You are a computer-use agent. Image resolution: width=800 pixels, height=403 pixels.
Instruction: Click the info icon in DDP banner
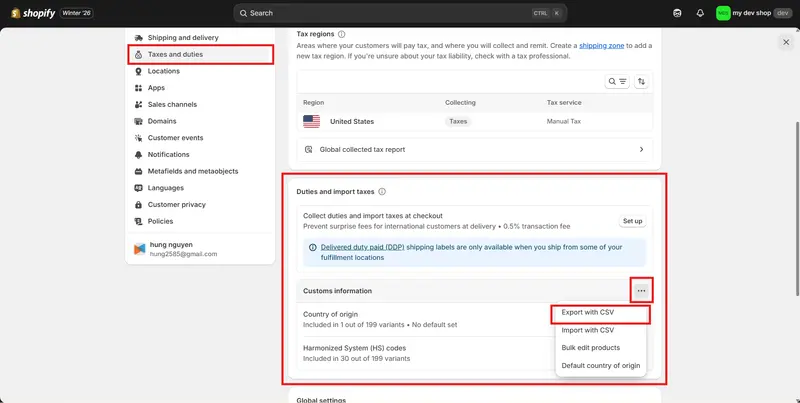(313, 247)
